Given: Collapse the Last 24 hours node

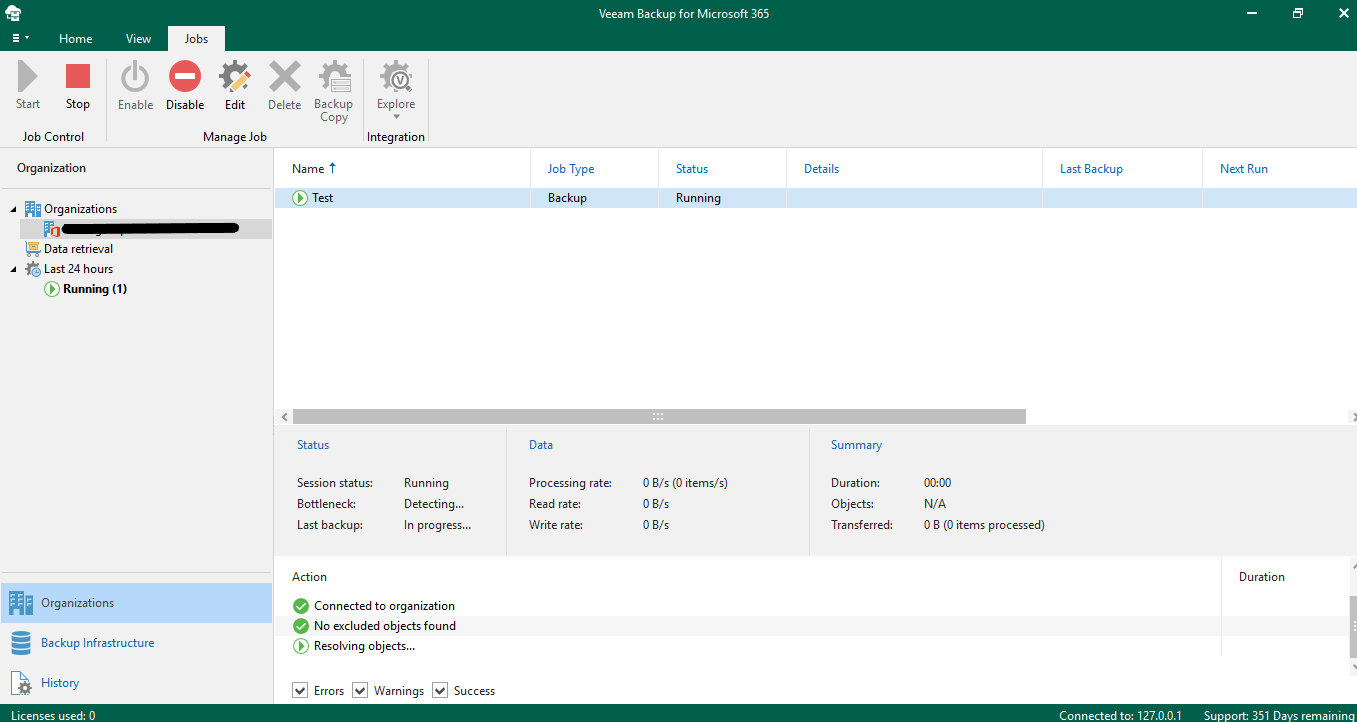Looking at the screenshot, I should (x=14, y=269).
